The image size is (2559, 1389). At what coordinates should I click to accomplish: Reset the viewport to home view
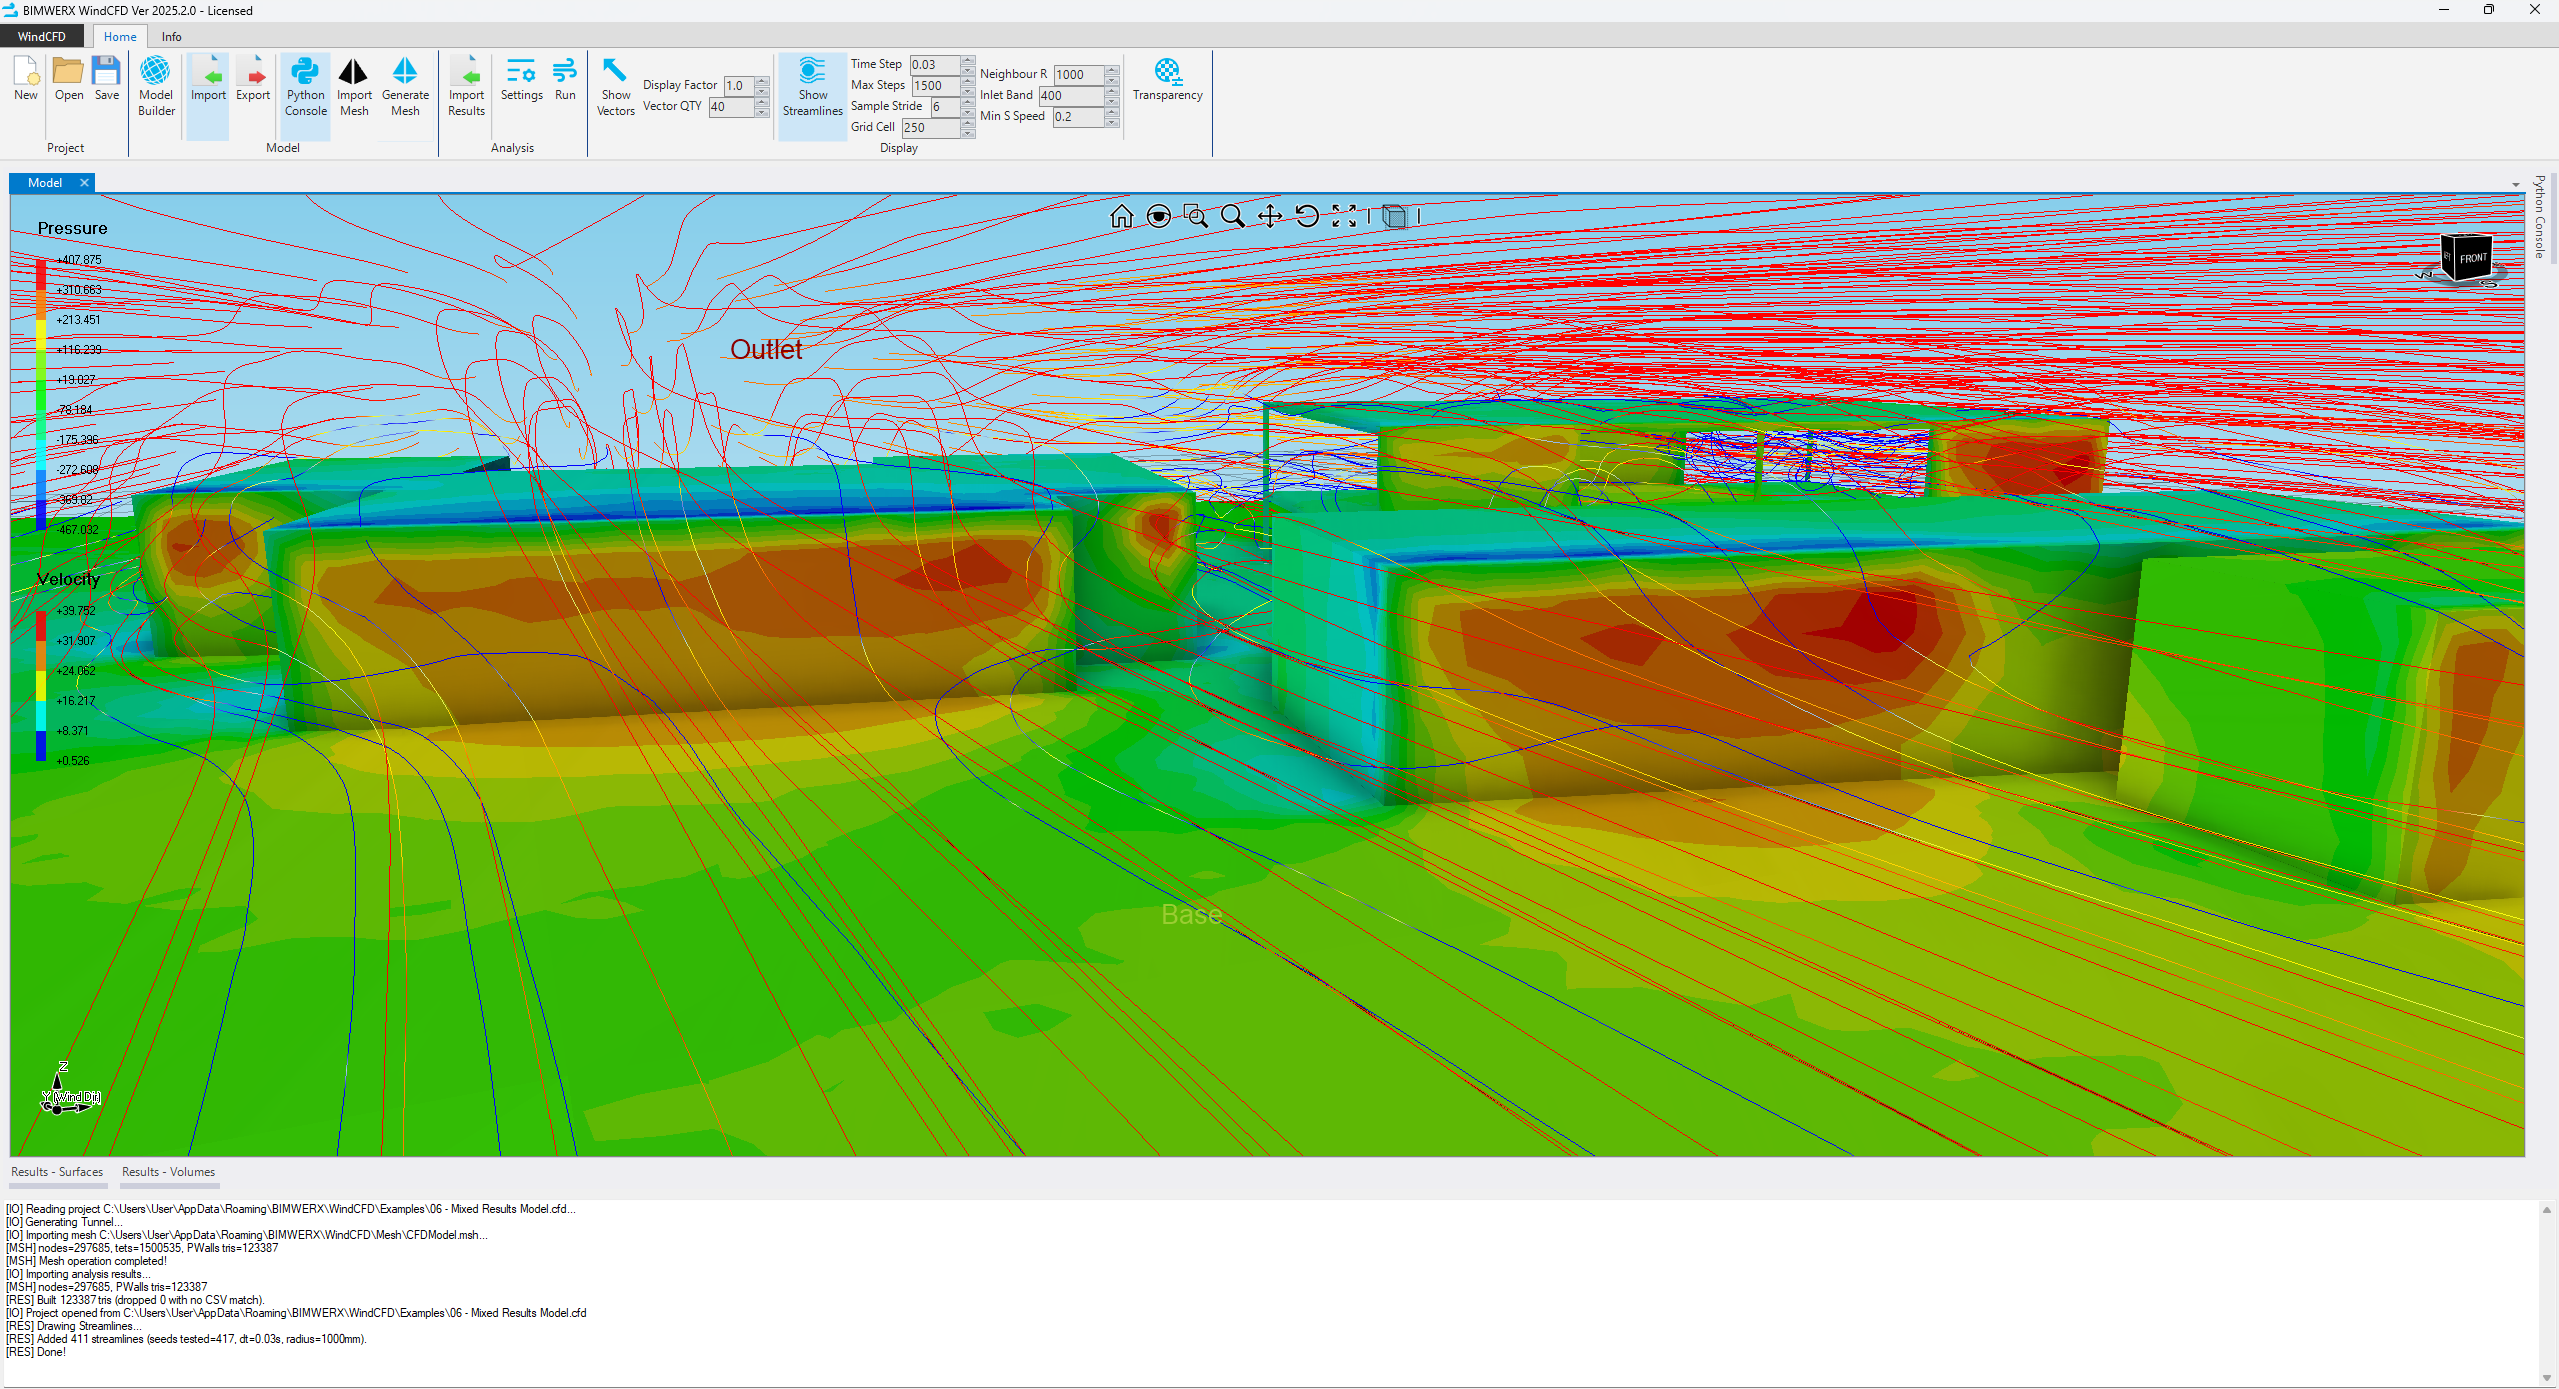point(1121,216)
